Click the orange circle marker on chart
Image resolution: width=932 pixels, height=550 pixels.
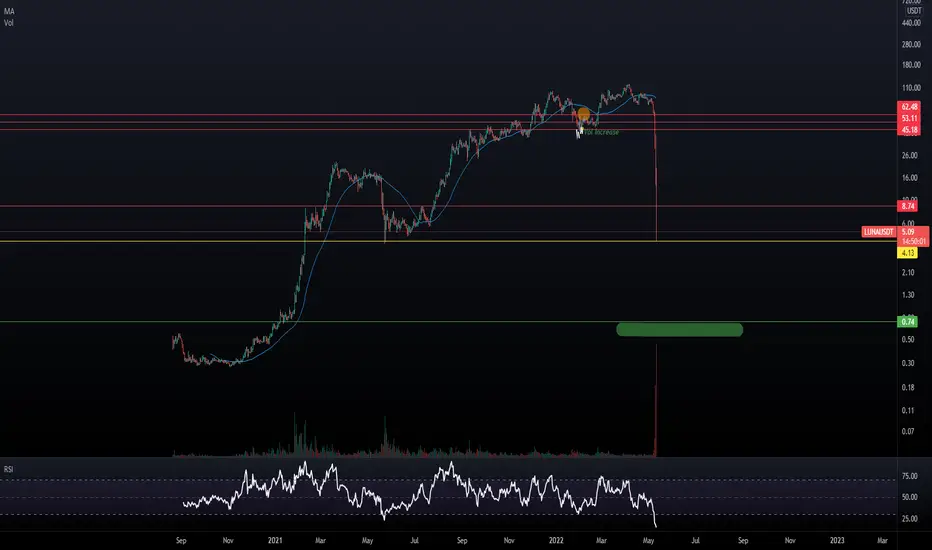coord(584,113)
